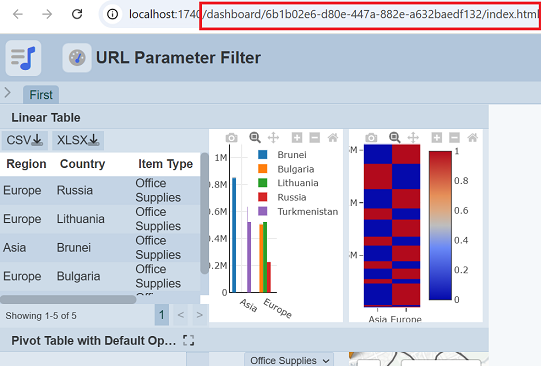The height and width of the screenshot is (366, 541).
Task: Expand Pivot Table panel to fullscreen
Action: point(188,340)
